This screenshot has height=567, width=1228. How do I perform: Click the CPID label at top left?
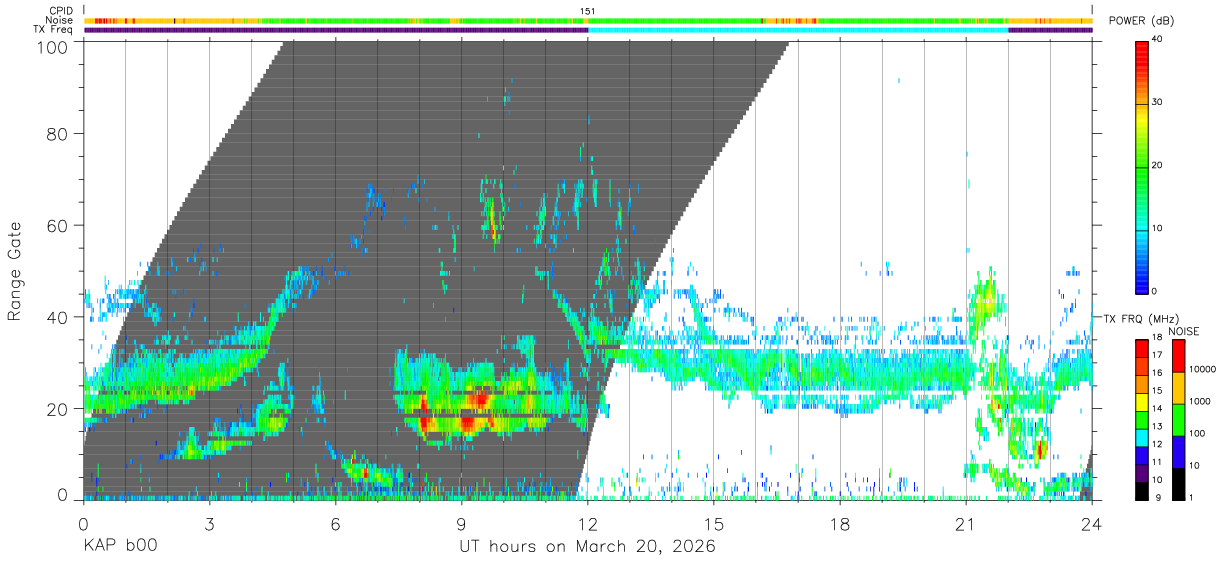[x=60, y=11]
